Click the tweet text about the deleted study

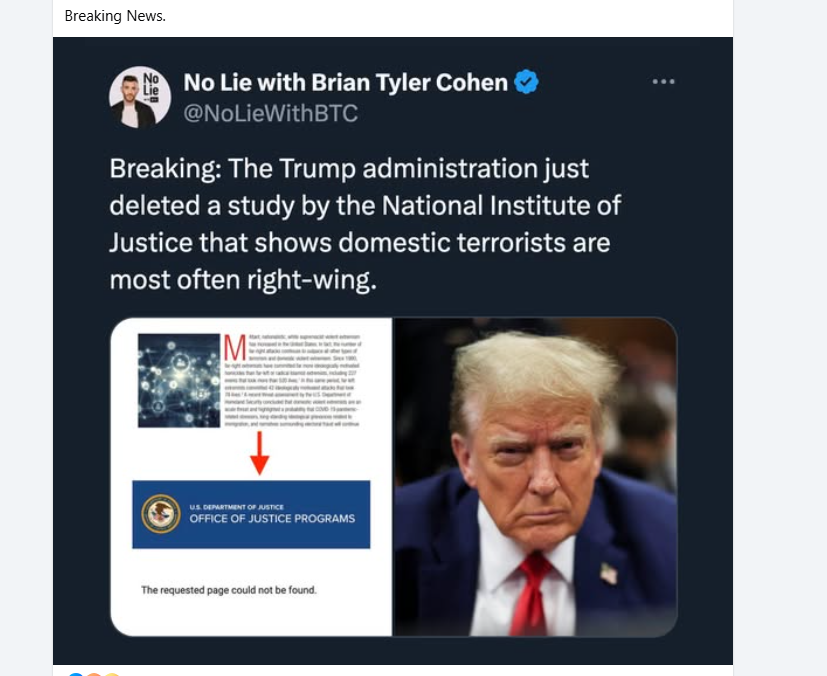pyautogui.click(x=365, y=224)
